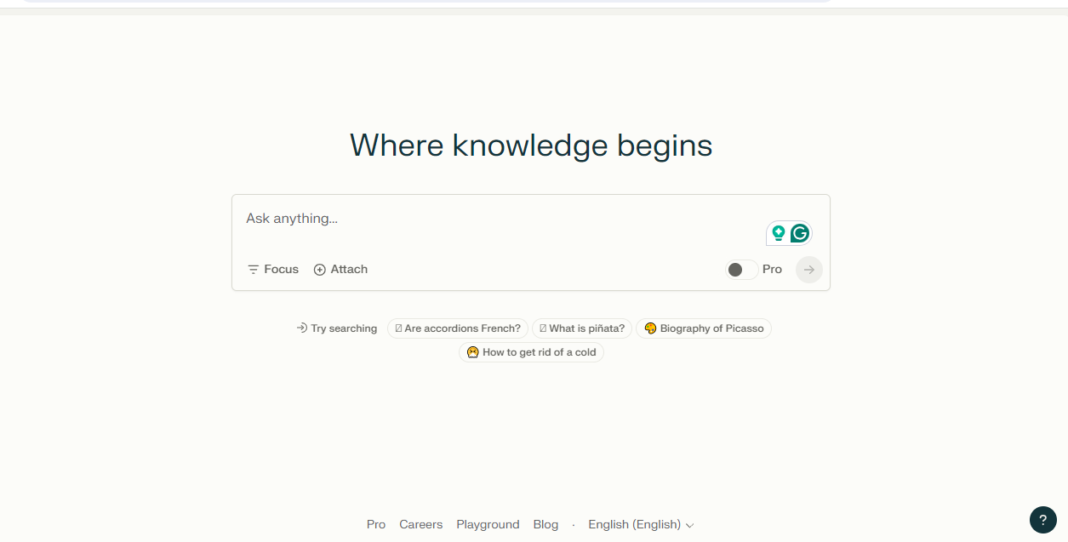Viewport: 1068px width, 542px height.
Task: Click the submit arrow button
Action: coord(809,270)
